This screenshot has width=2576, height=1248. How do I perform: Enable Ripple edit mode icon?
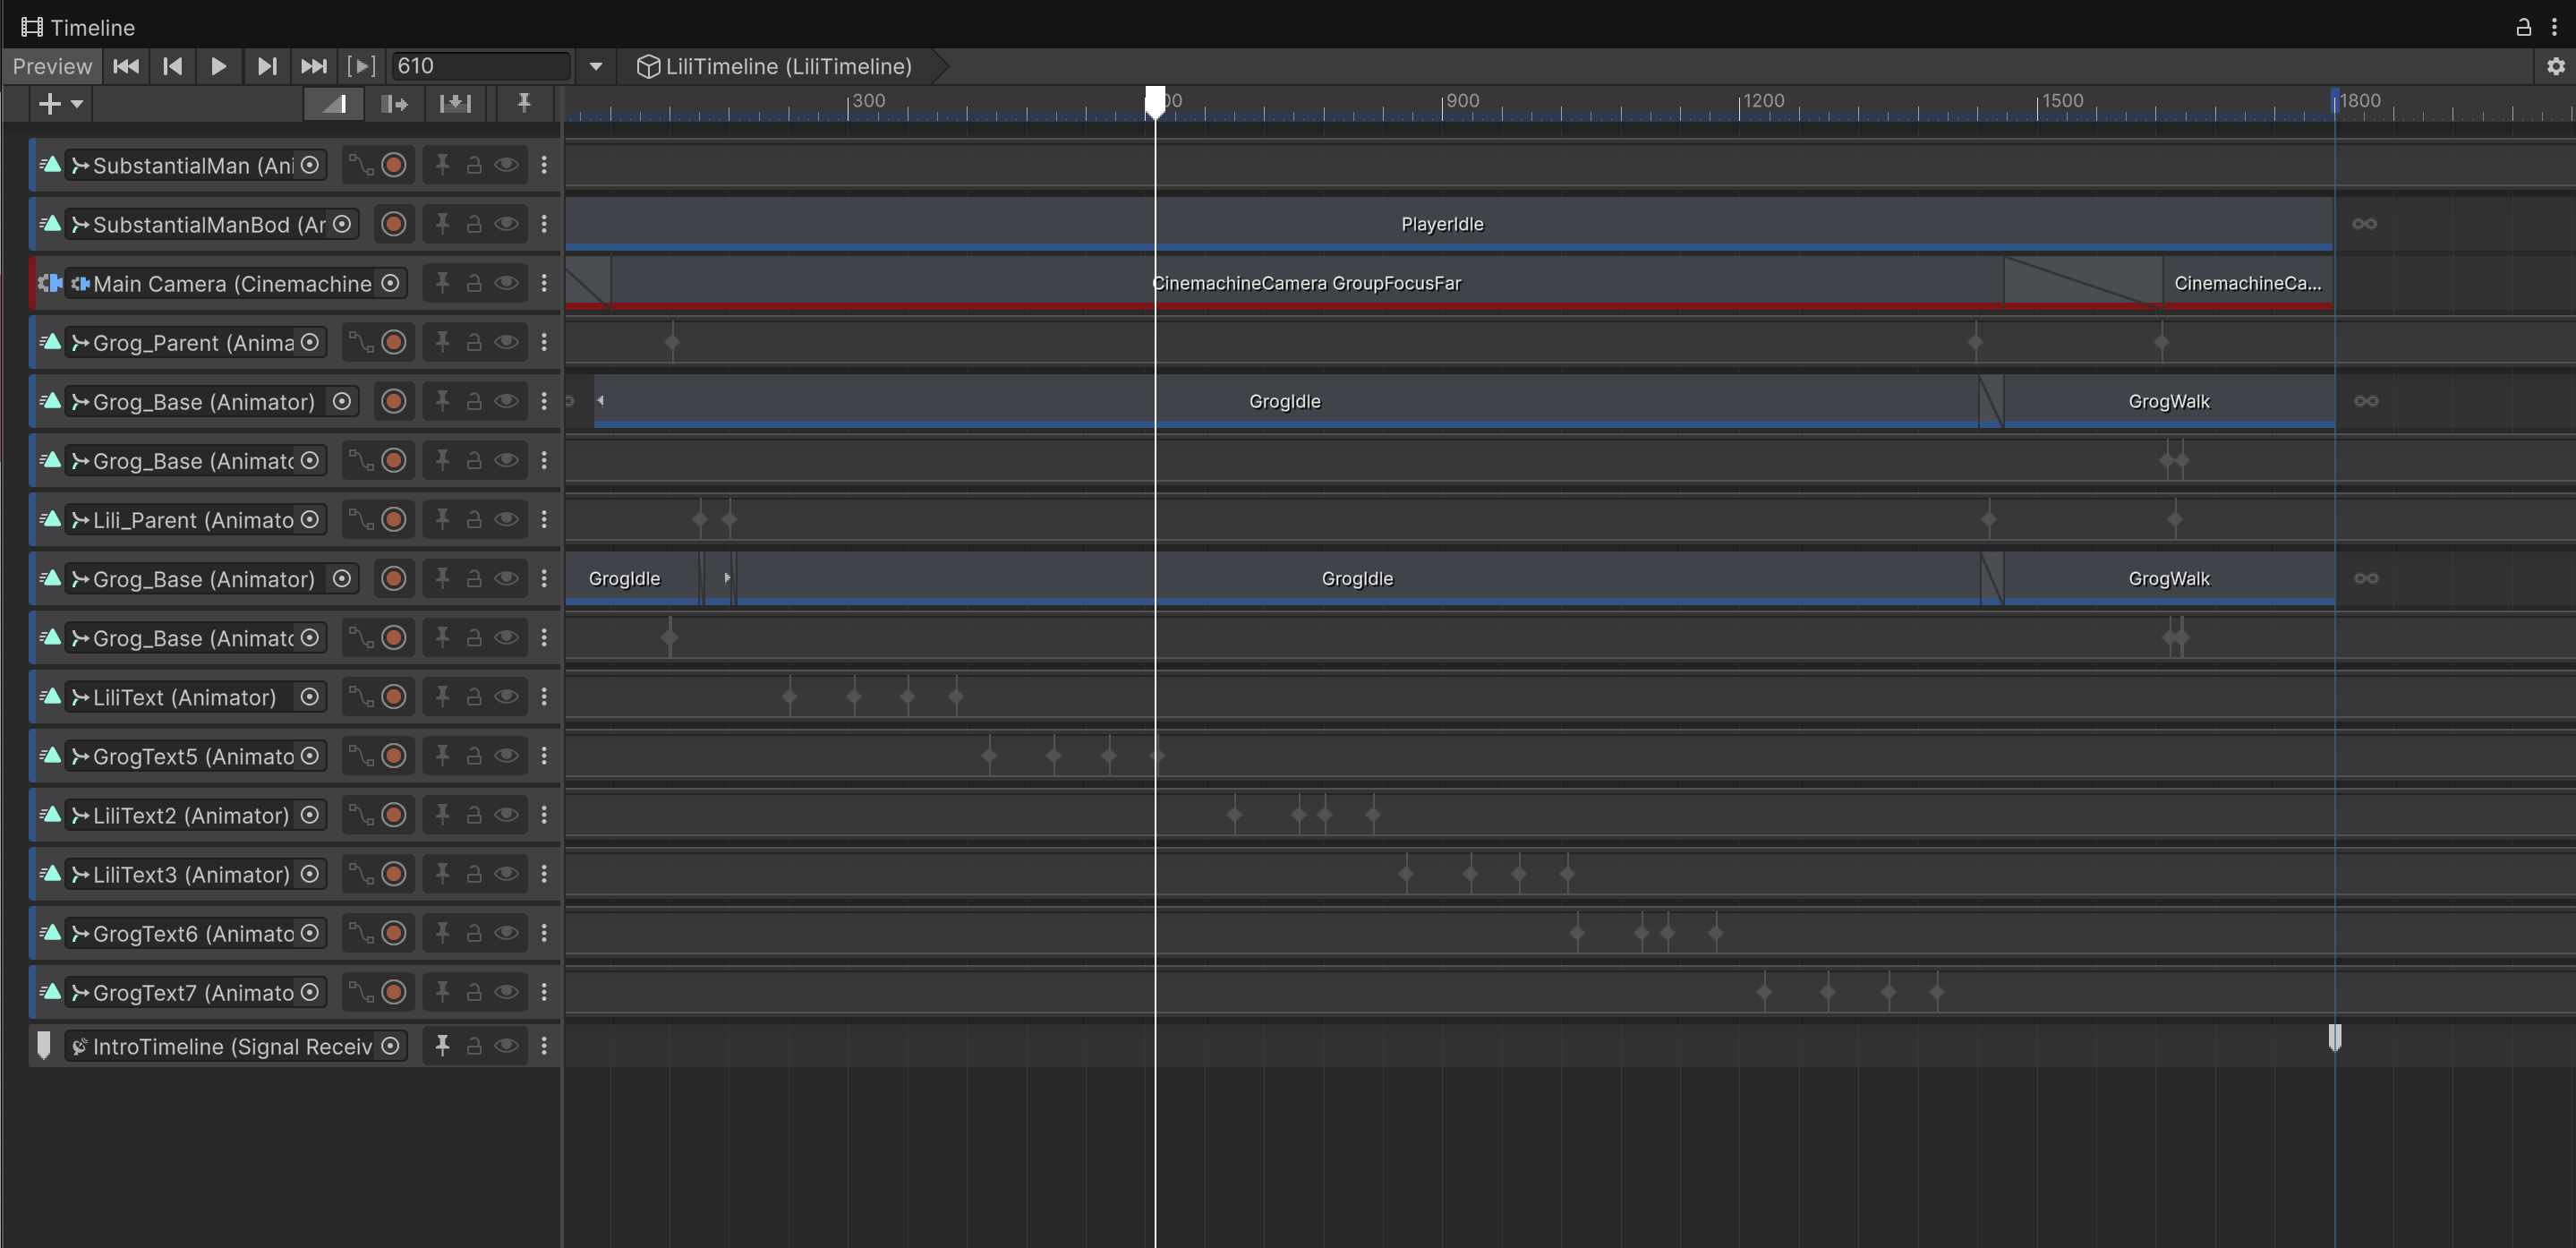point(394,103)
